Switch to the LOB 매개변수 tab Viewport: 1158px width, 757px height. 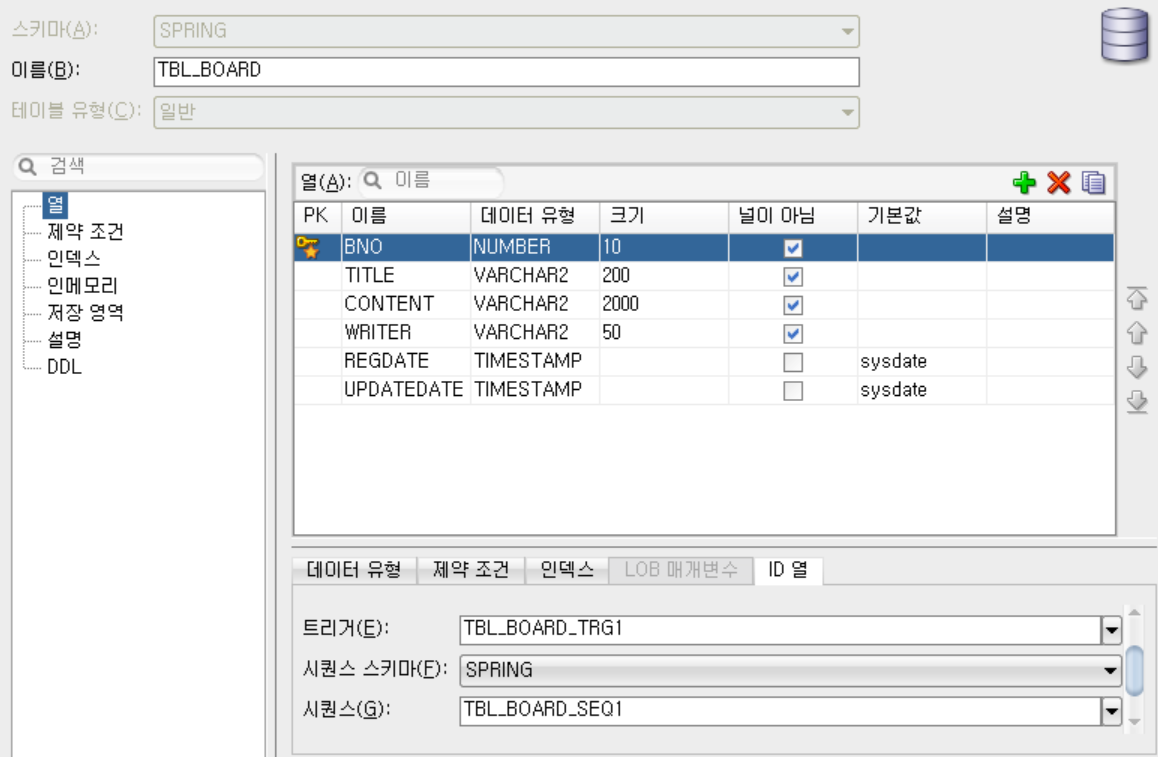[681, 569]
